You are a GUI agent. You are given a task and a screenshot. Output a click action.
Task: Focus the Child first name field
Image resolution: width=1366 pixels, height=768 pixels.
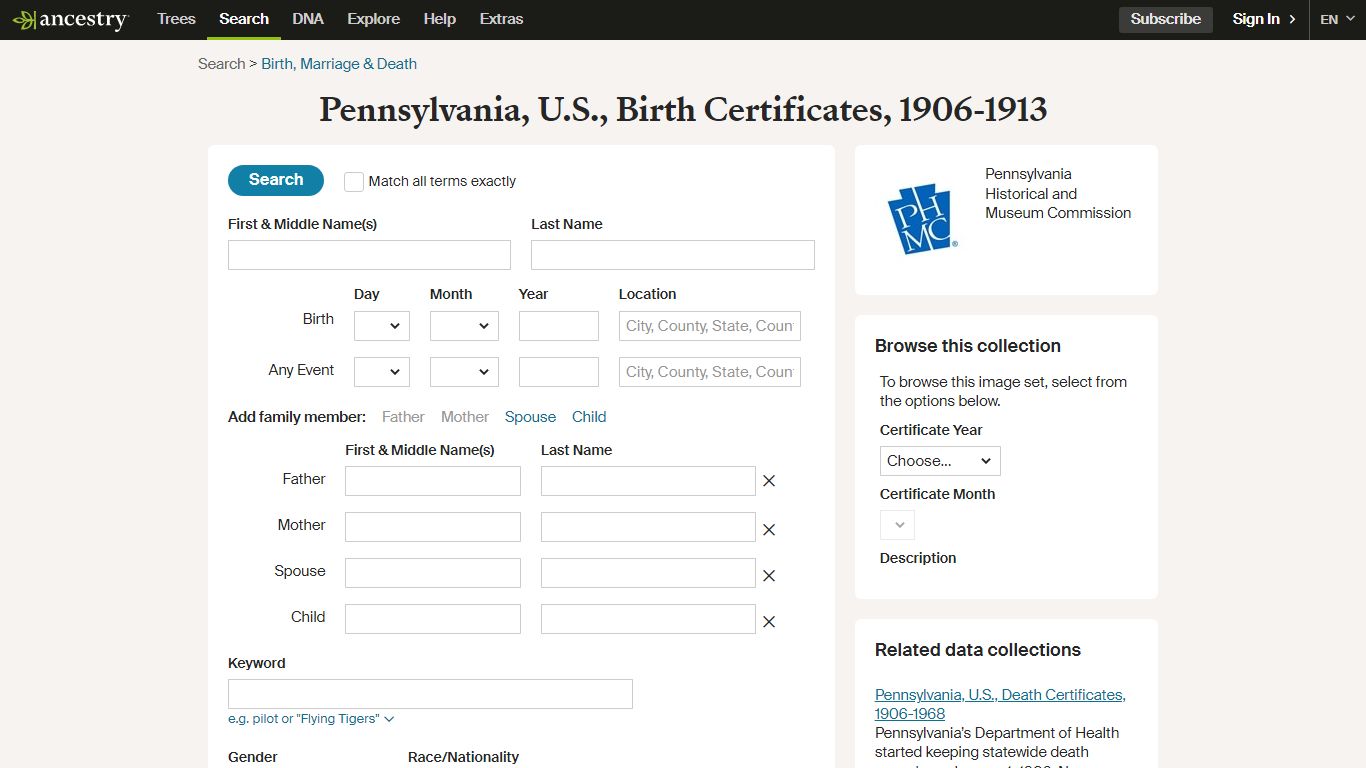tap(433, 619)
